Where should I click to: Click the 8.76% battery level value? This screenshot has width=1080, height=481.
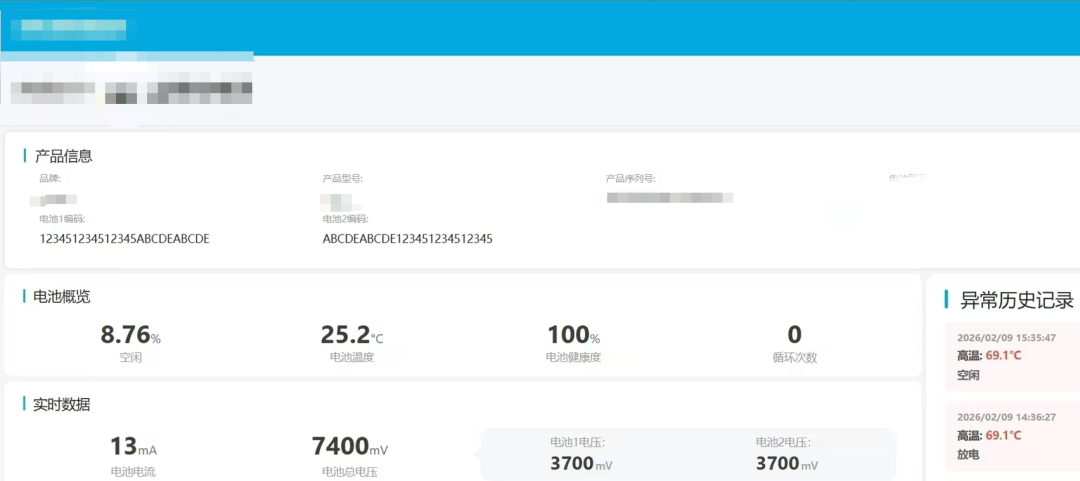(x=130, y=335)
